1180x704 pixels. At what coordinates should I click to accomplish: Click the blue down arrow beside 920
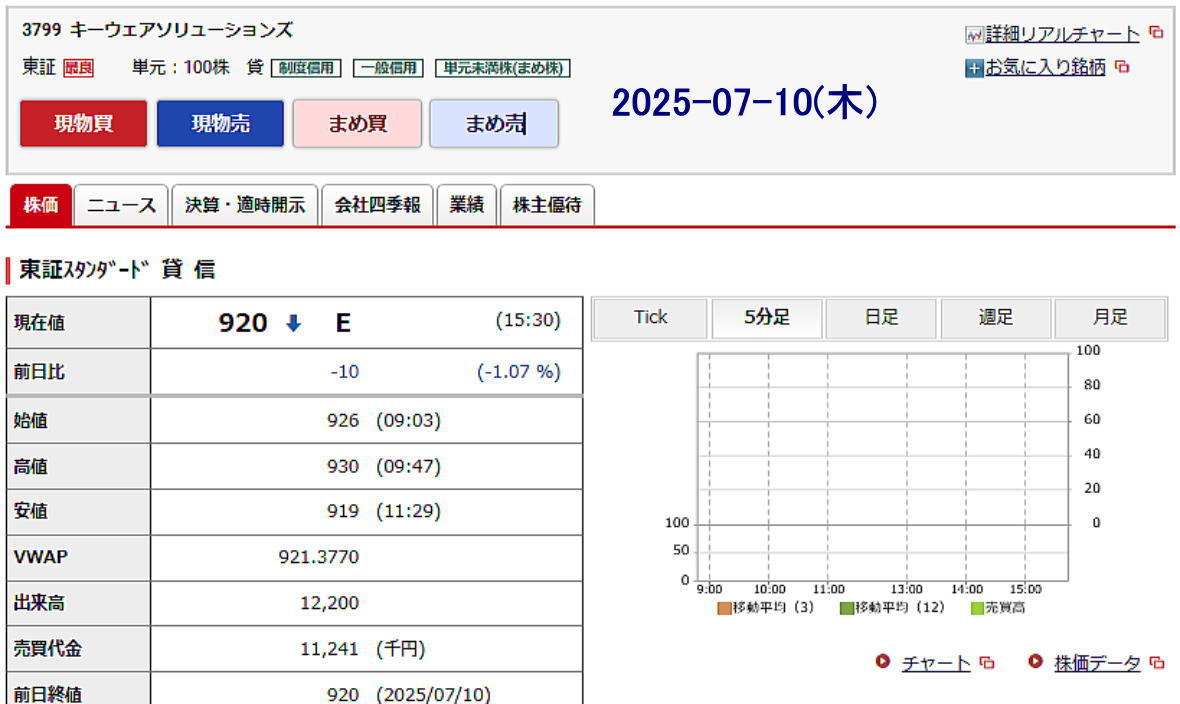click(x=293, y=323)
